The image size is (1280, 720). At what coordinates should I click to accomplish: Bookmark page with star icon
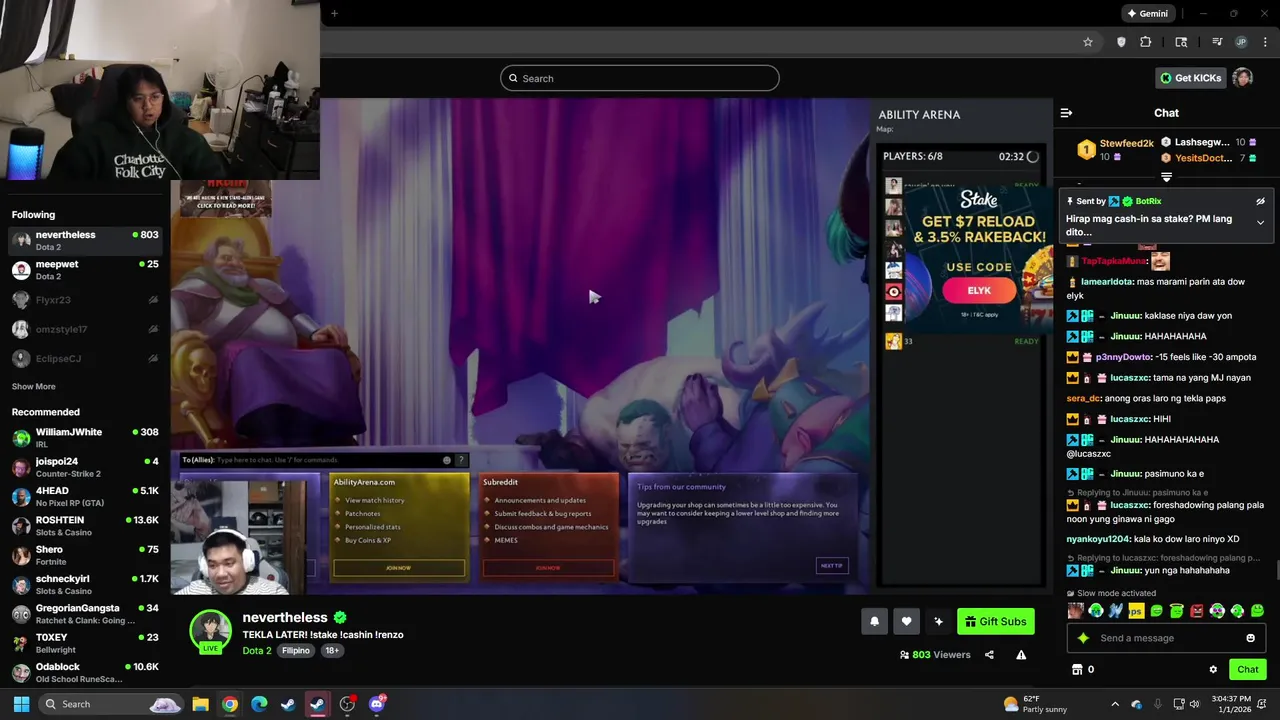point(1088,42)
